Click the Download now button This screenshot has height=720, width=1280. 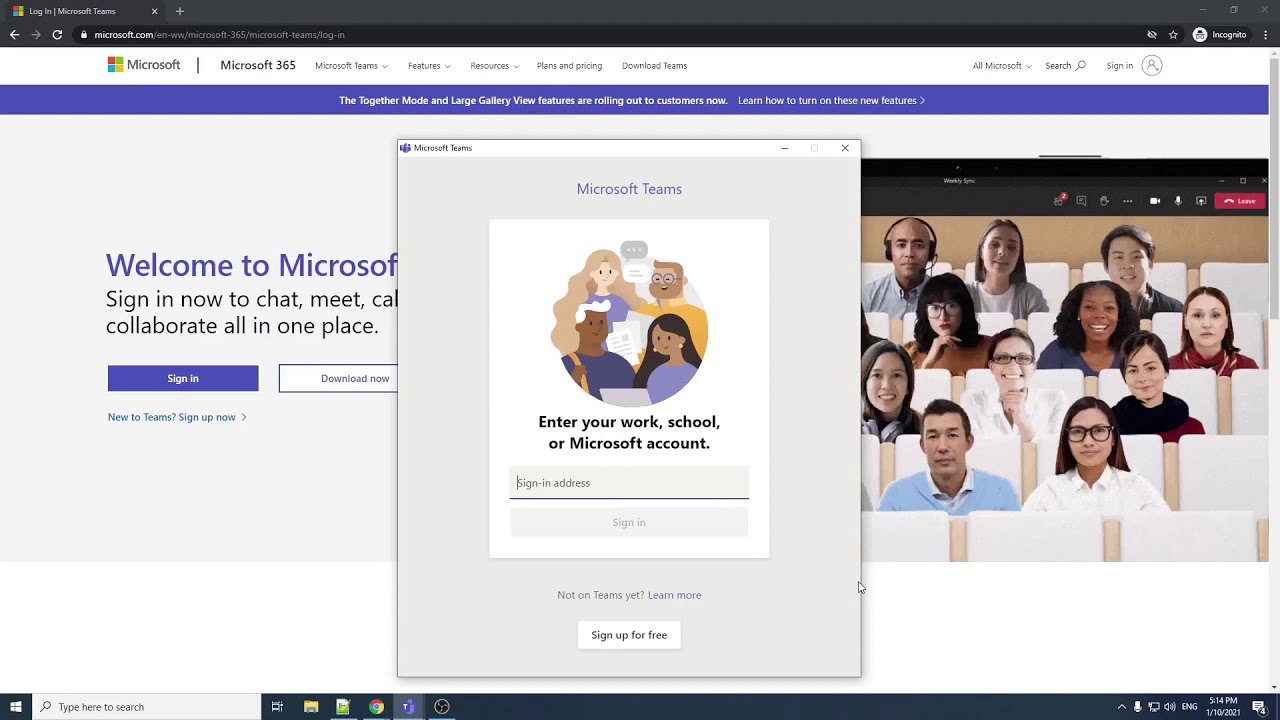click(x=338, y=378)
